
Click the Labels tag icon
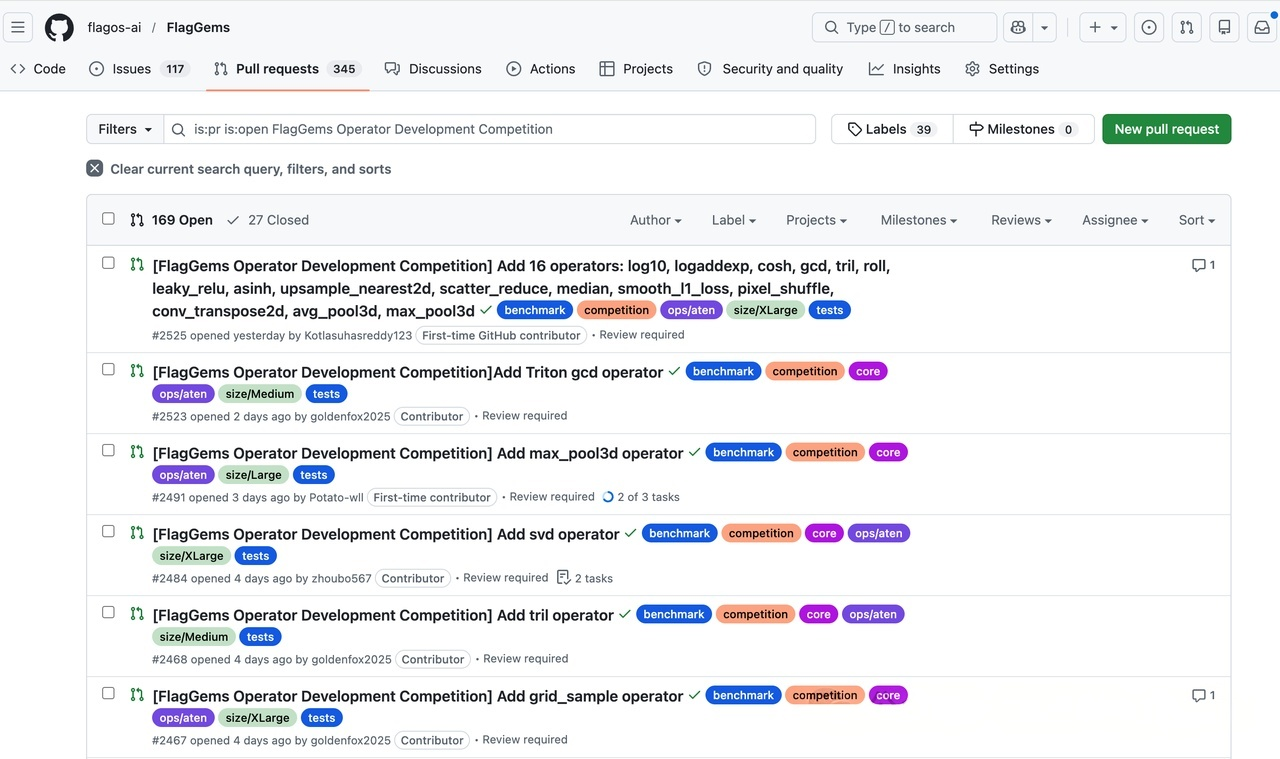[x=854, y=129]
